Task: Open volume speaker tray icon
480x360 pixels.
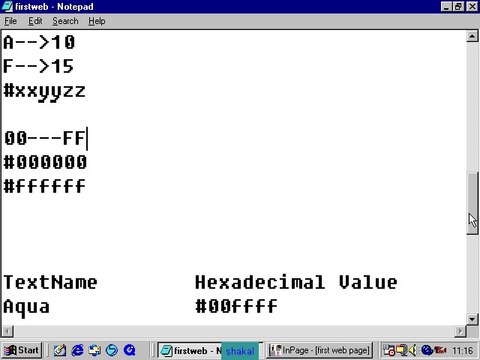Action: [x=413, y=350]
